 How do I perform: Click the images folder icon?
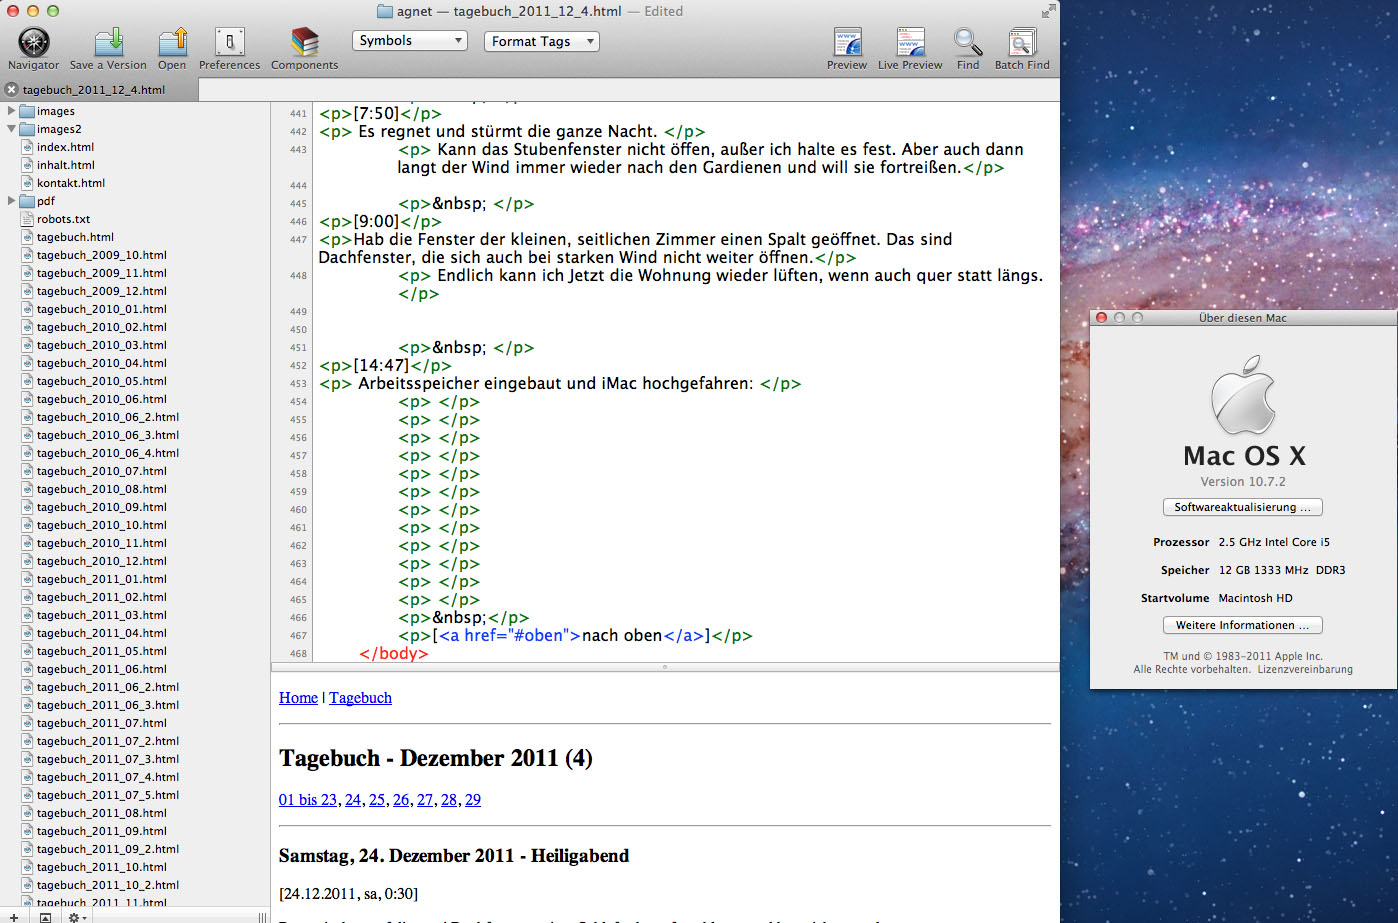(28, 111)
